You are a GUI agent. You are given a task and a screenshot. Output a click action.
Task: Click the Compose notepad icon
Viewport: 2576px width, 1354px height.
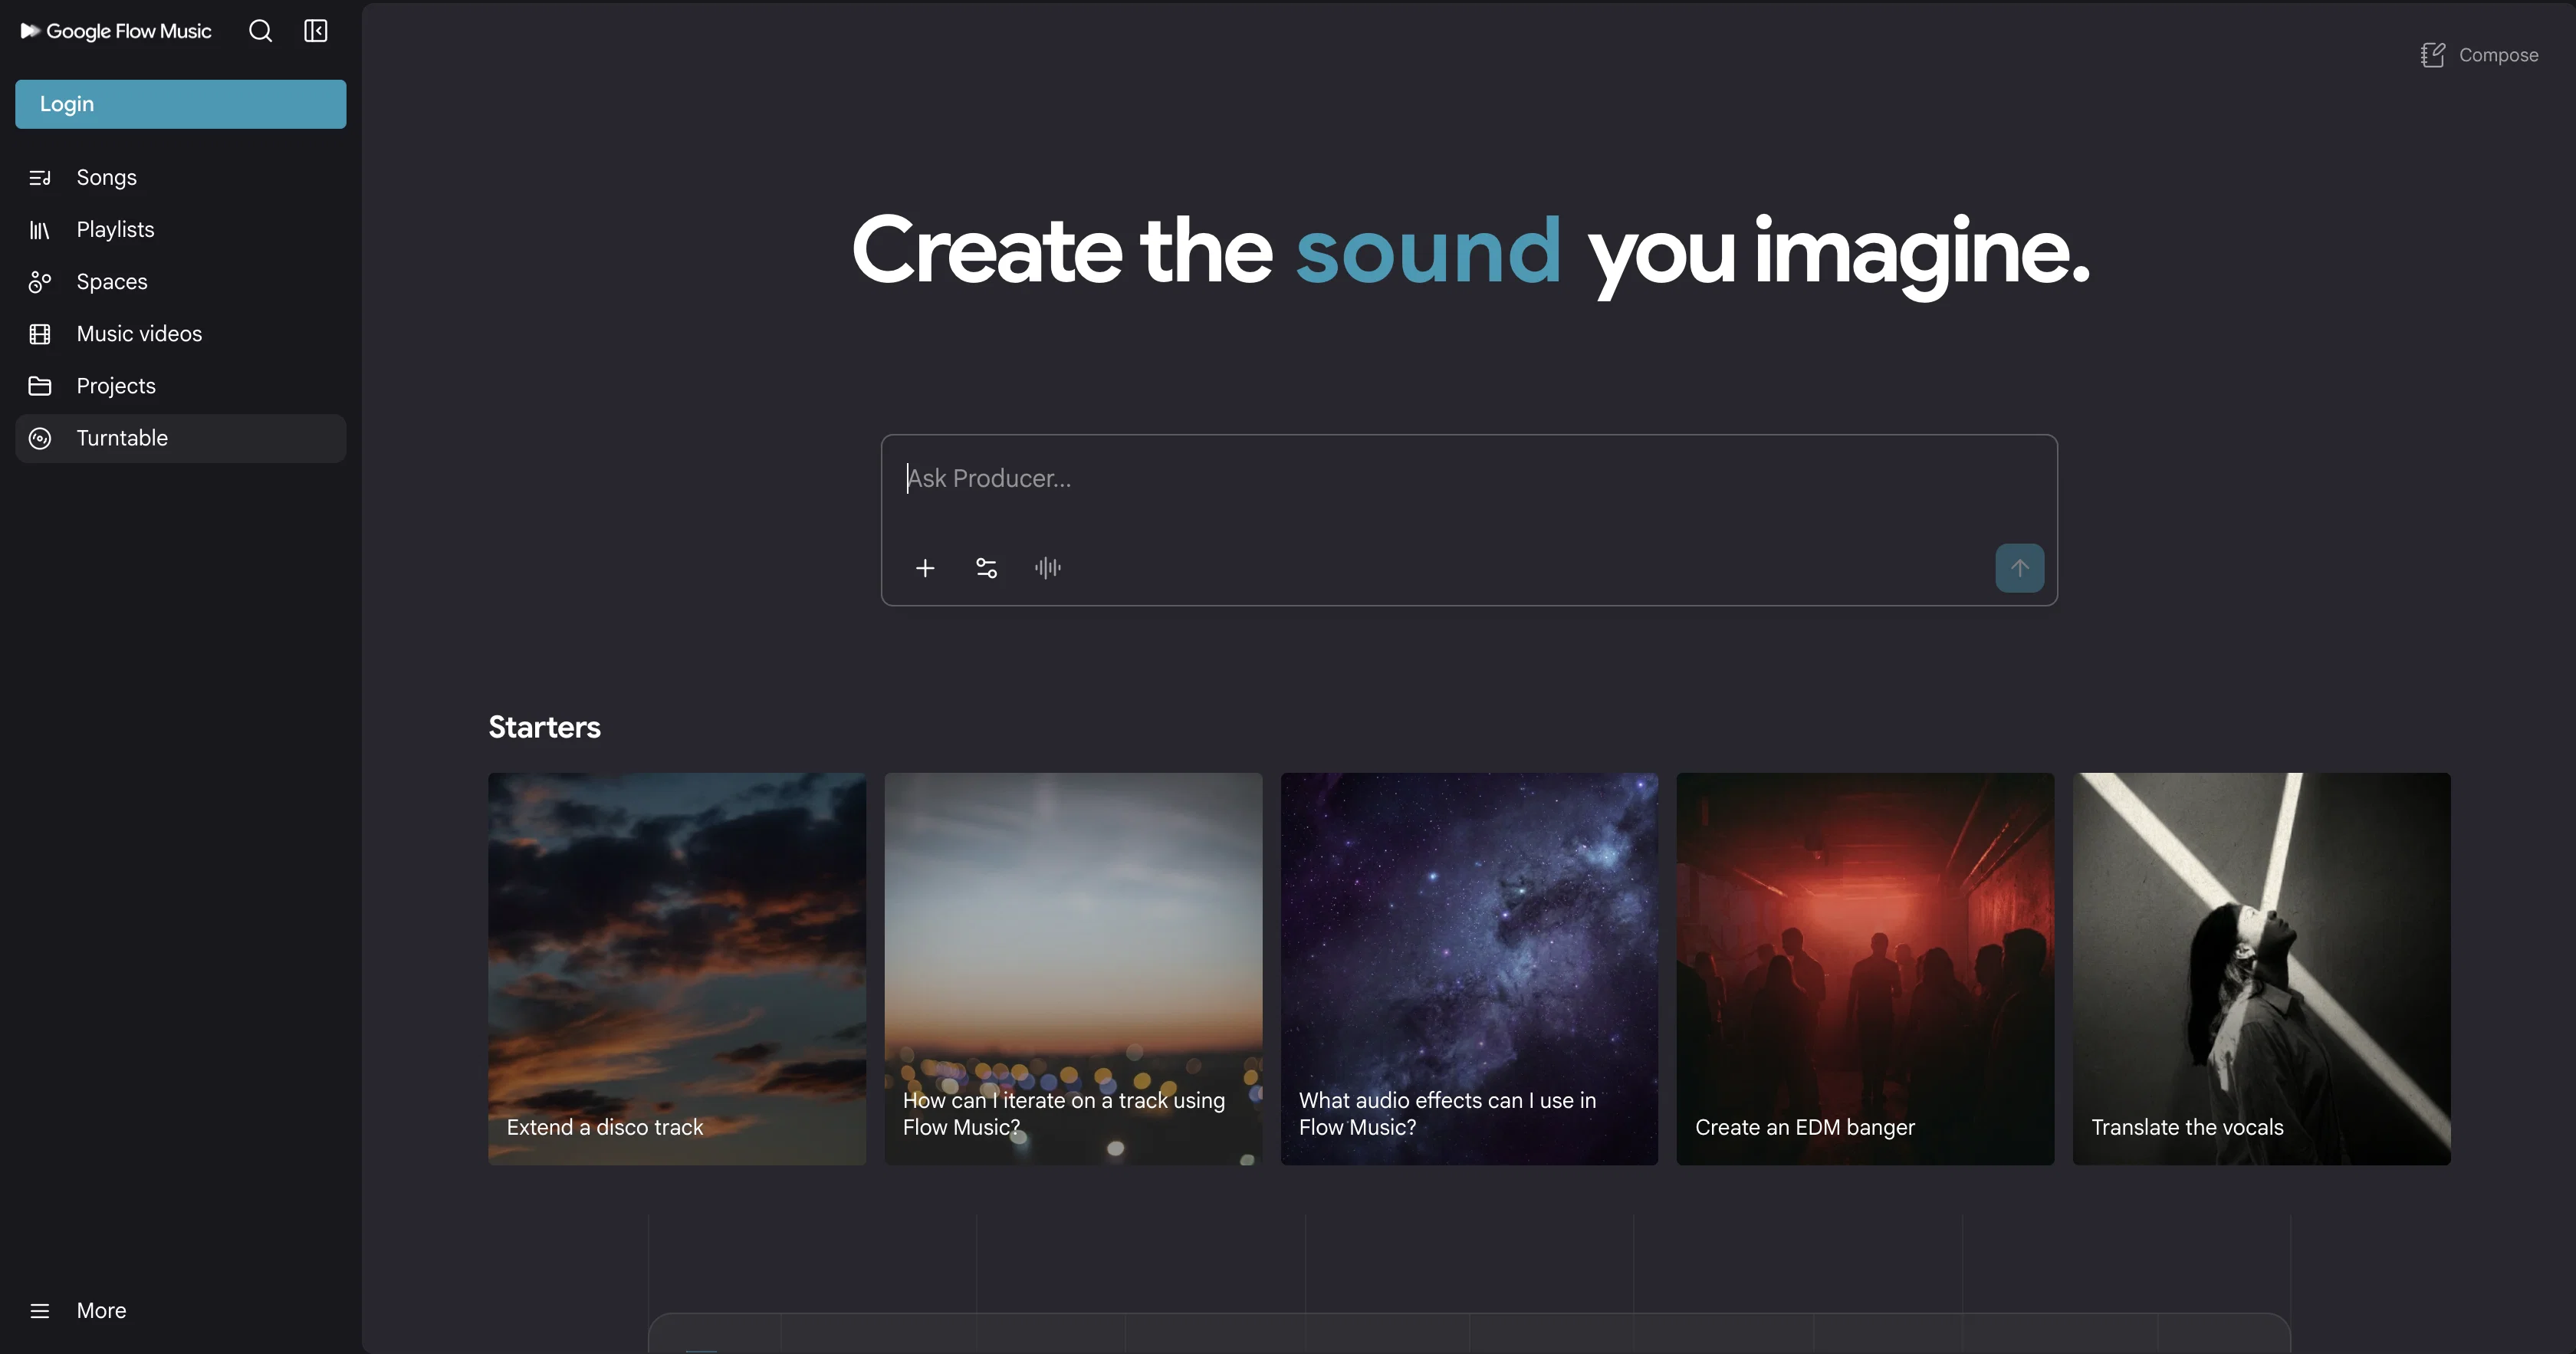pos(2433,55)
